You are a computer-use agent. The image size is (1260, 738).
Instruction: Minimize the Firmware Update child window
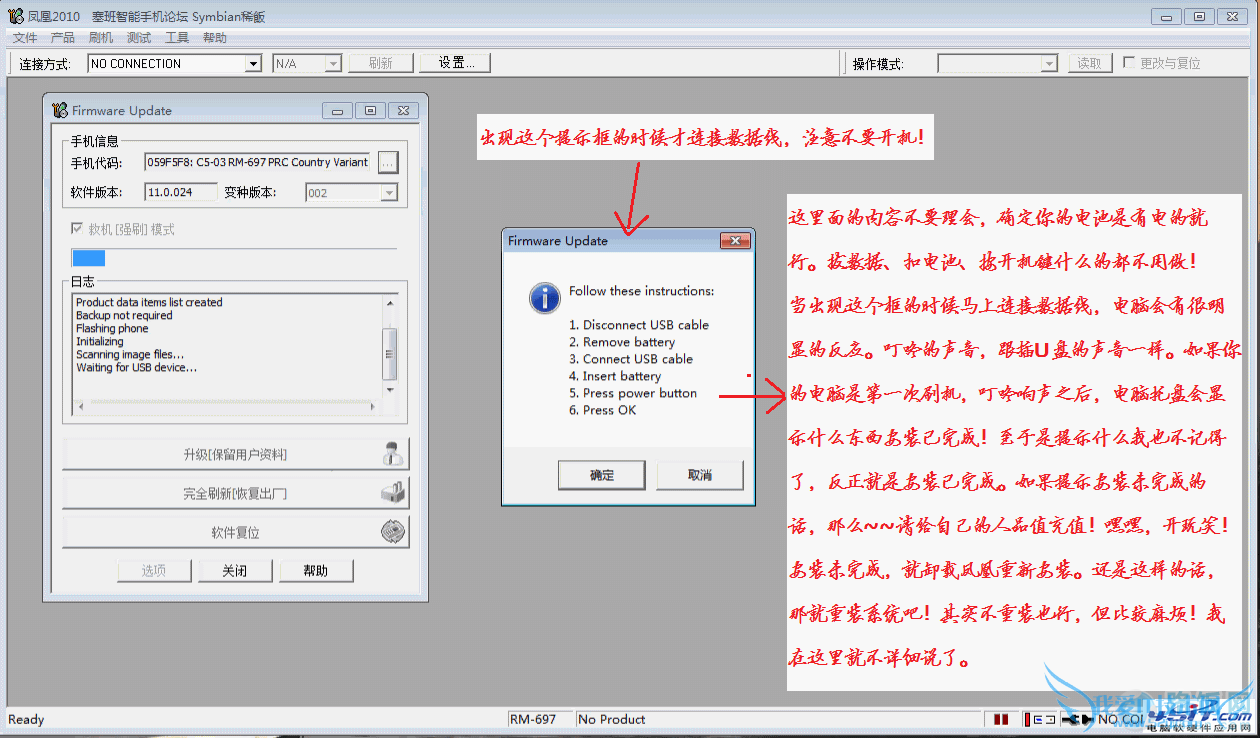tap(337, 110)
